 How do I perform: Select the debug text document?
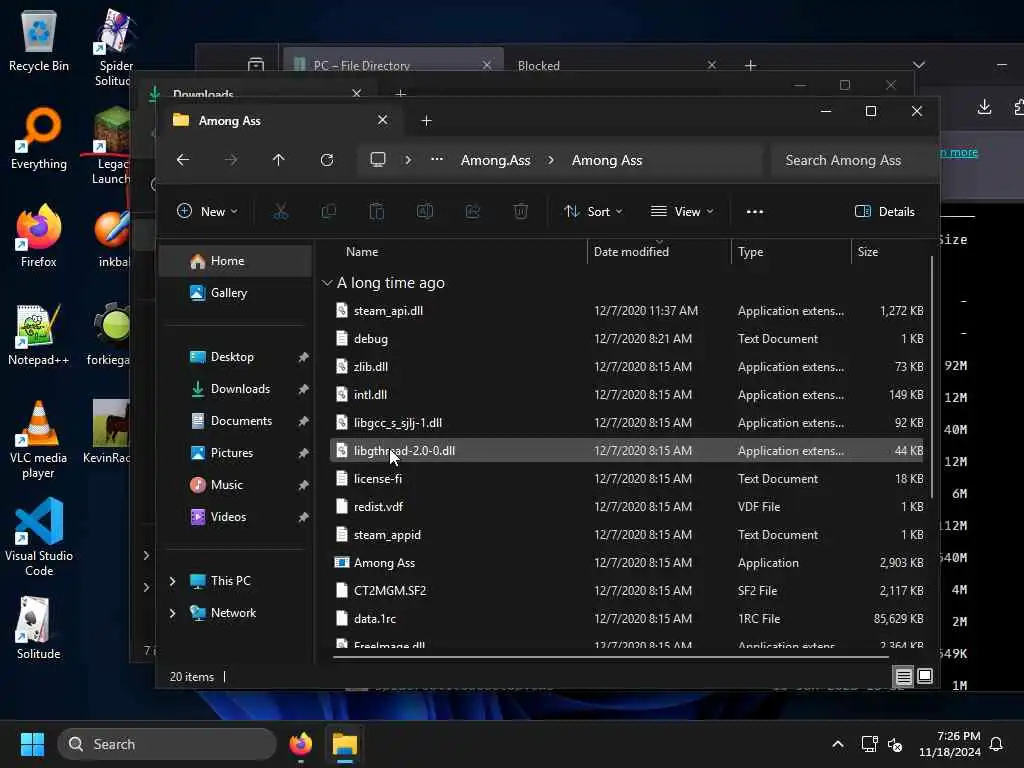pos(628,339)
